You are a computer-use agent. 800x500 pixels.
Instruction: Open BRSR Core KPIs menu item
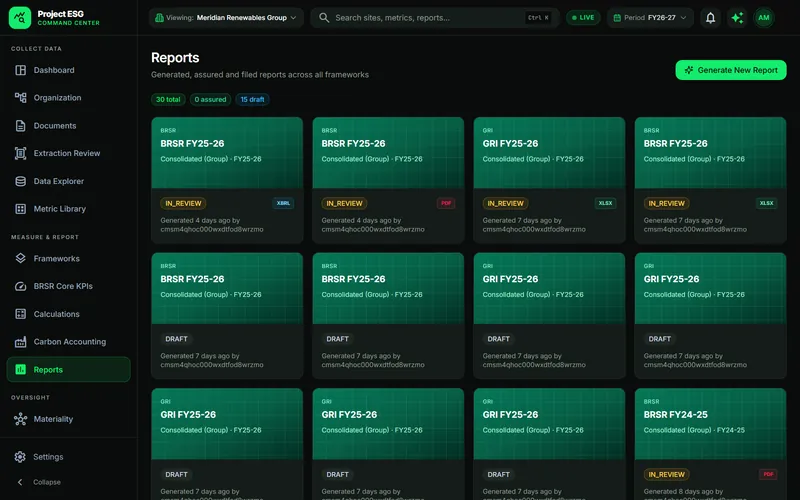(68, 286)
